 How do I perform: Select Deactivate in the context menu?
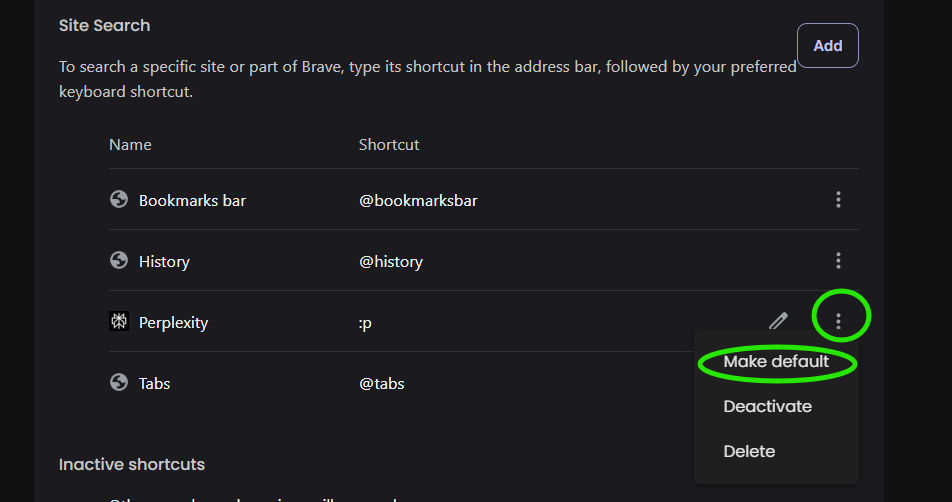(767, 407)
